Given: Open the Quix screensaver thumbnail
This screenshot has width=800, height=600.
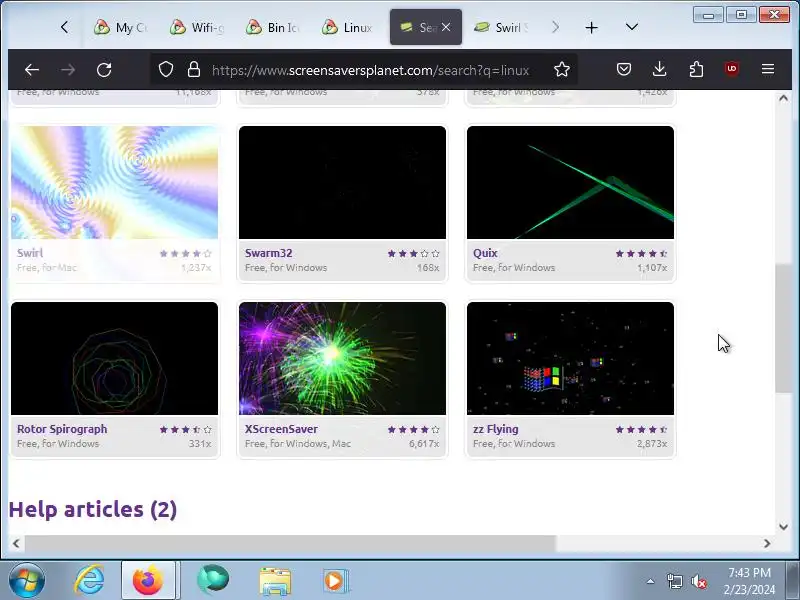Looking at the screenshot, I should tap(570, 182).
